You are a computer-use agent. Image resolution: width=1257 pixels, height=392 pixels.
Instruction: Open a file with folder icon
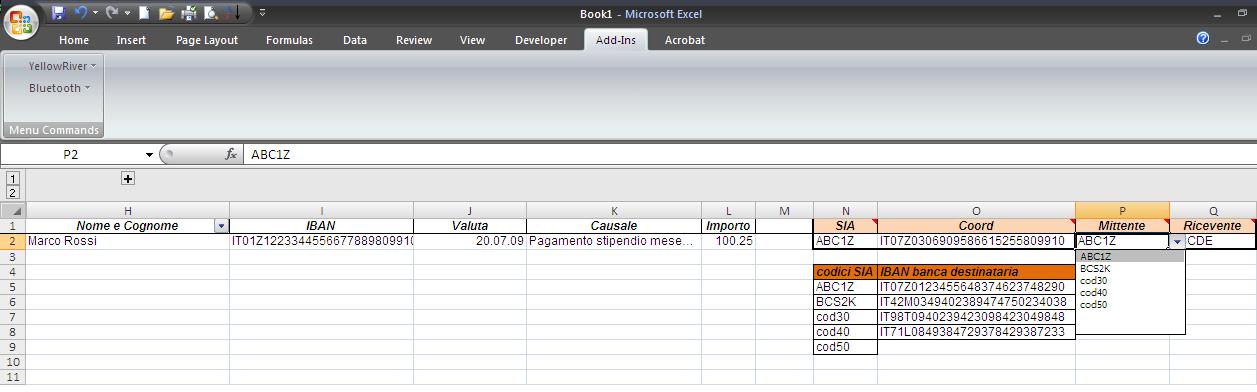point(166,13)
